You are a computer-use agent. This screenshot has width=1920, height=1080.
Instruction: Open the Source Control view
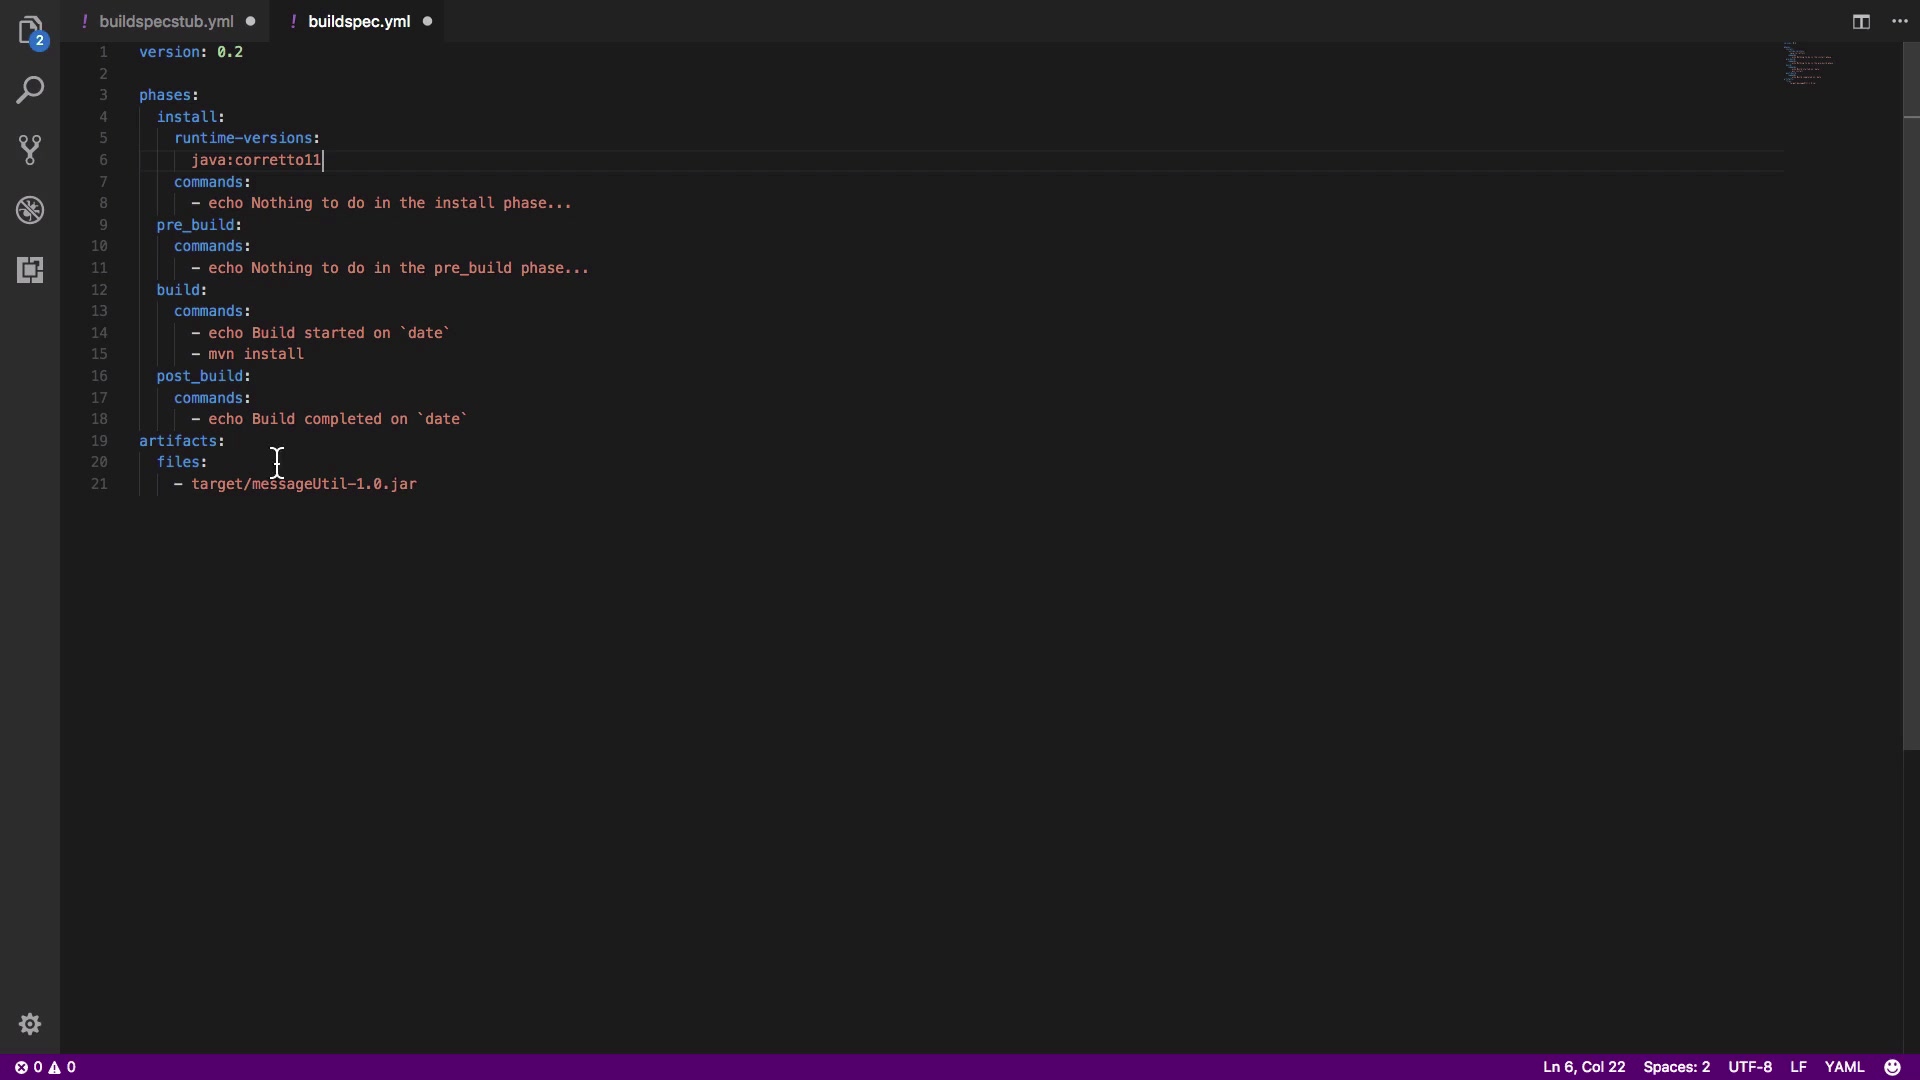click(30, 150)
